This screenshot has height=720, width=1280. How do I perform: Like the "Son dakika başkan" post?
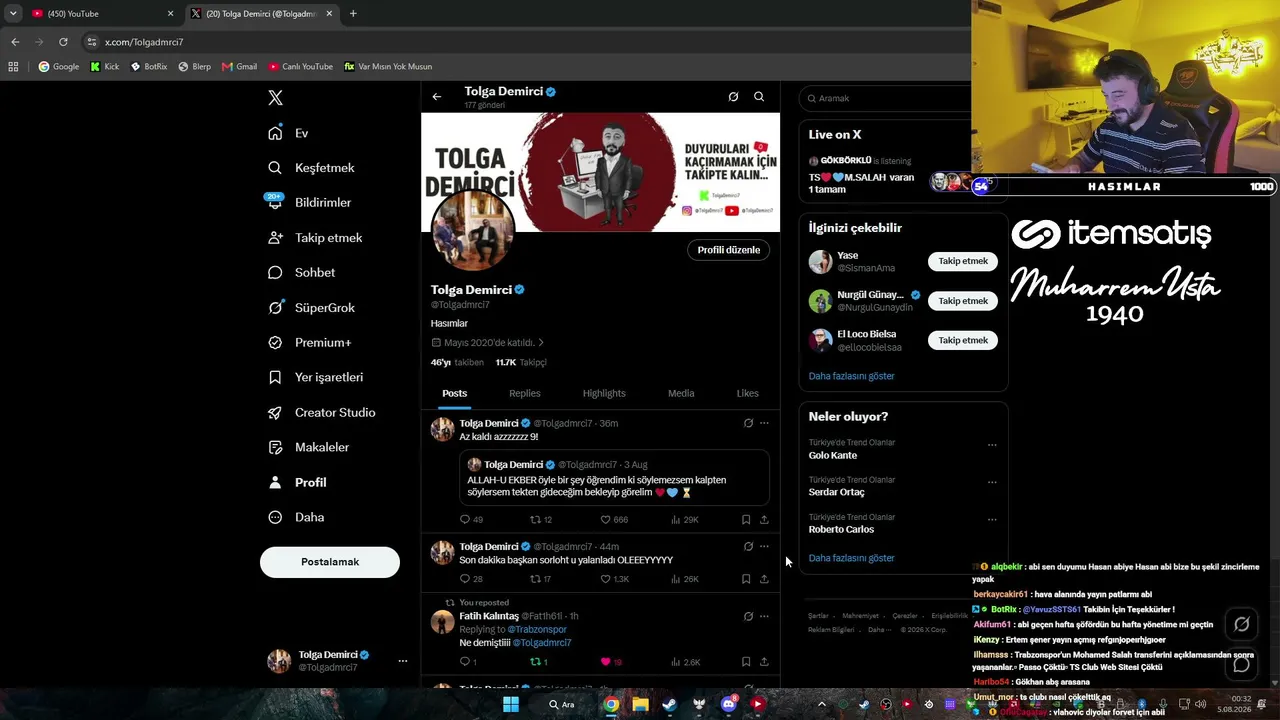coord(614,579)
